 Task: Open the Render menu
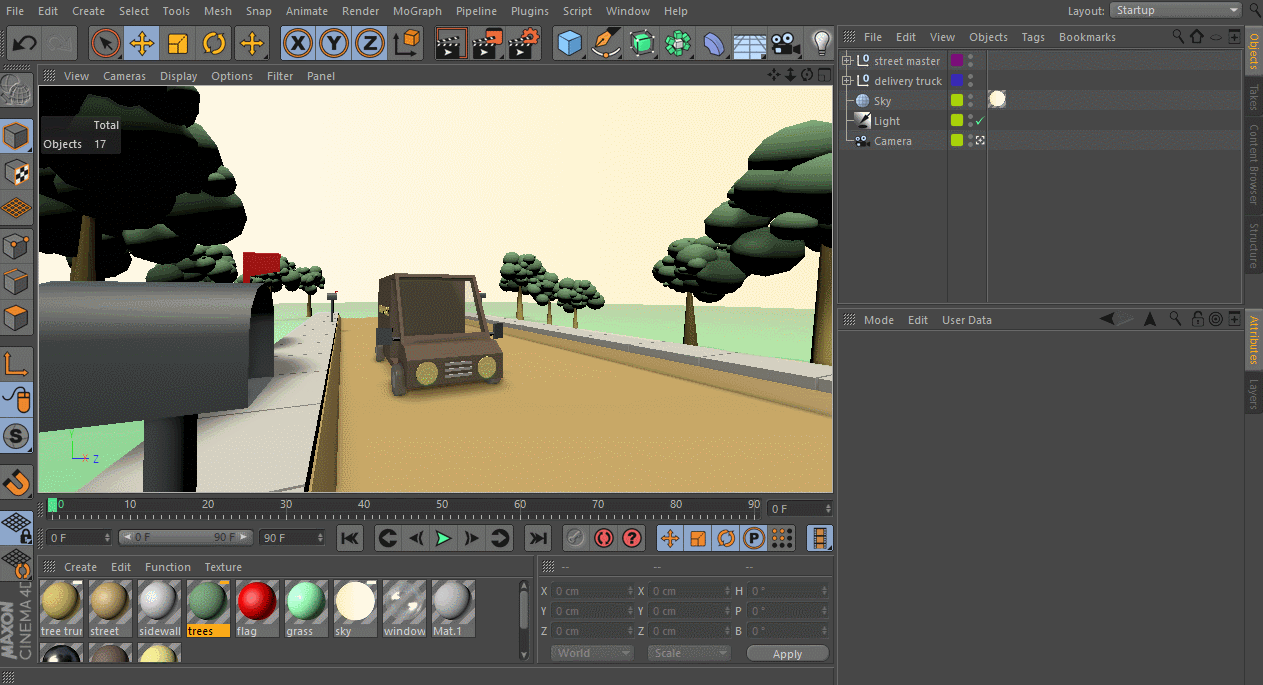tap(360, 11)
